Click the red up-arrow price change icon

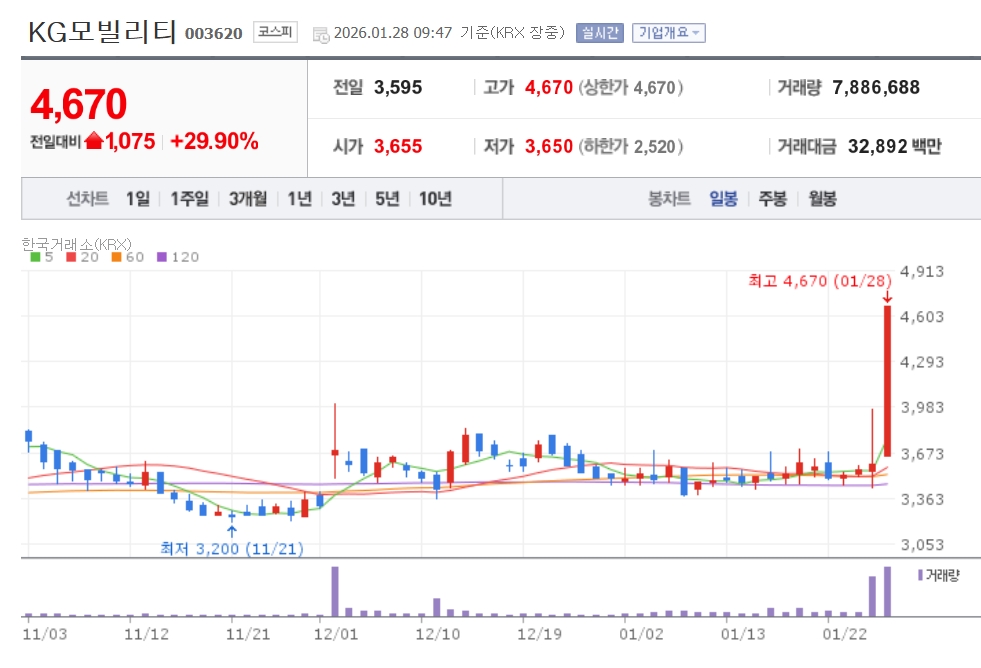pos(94,141)
